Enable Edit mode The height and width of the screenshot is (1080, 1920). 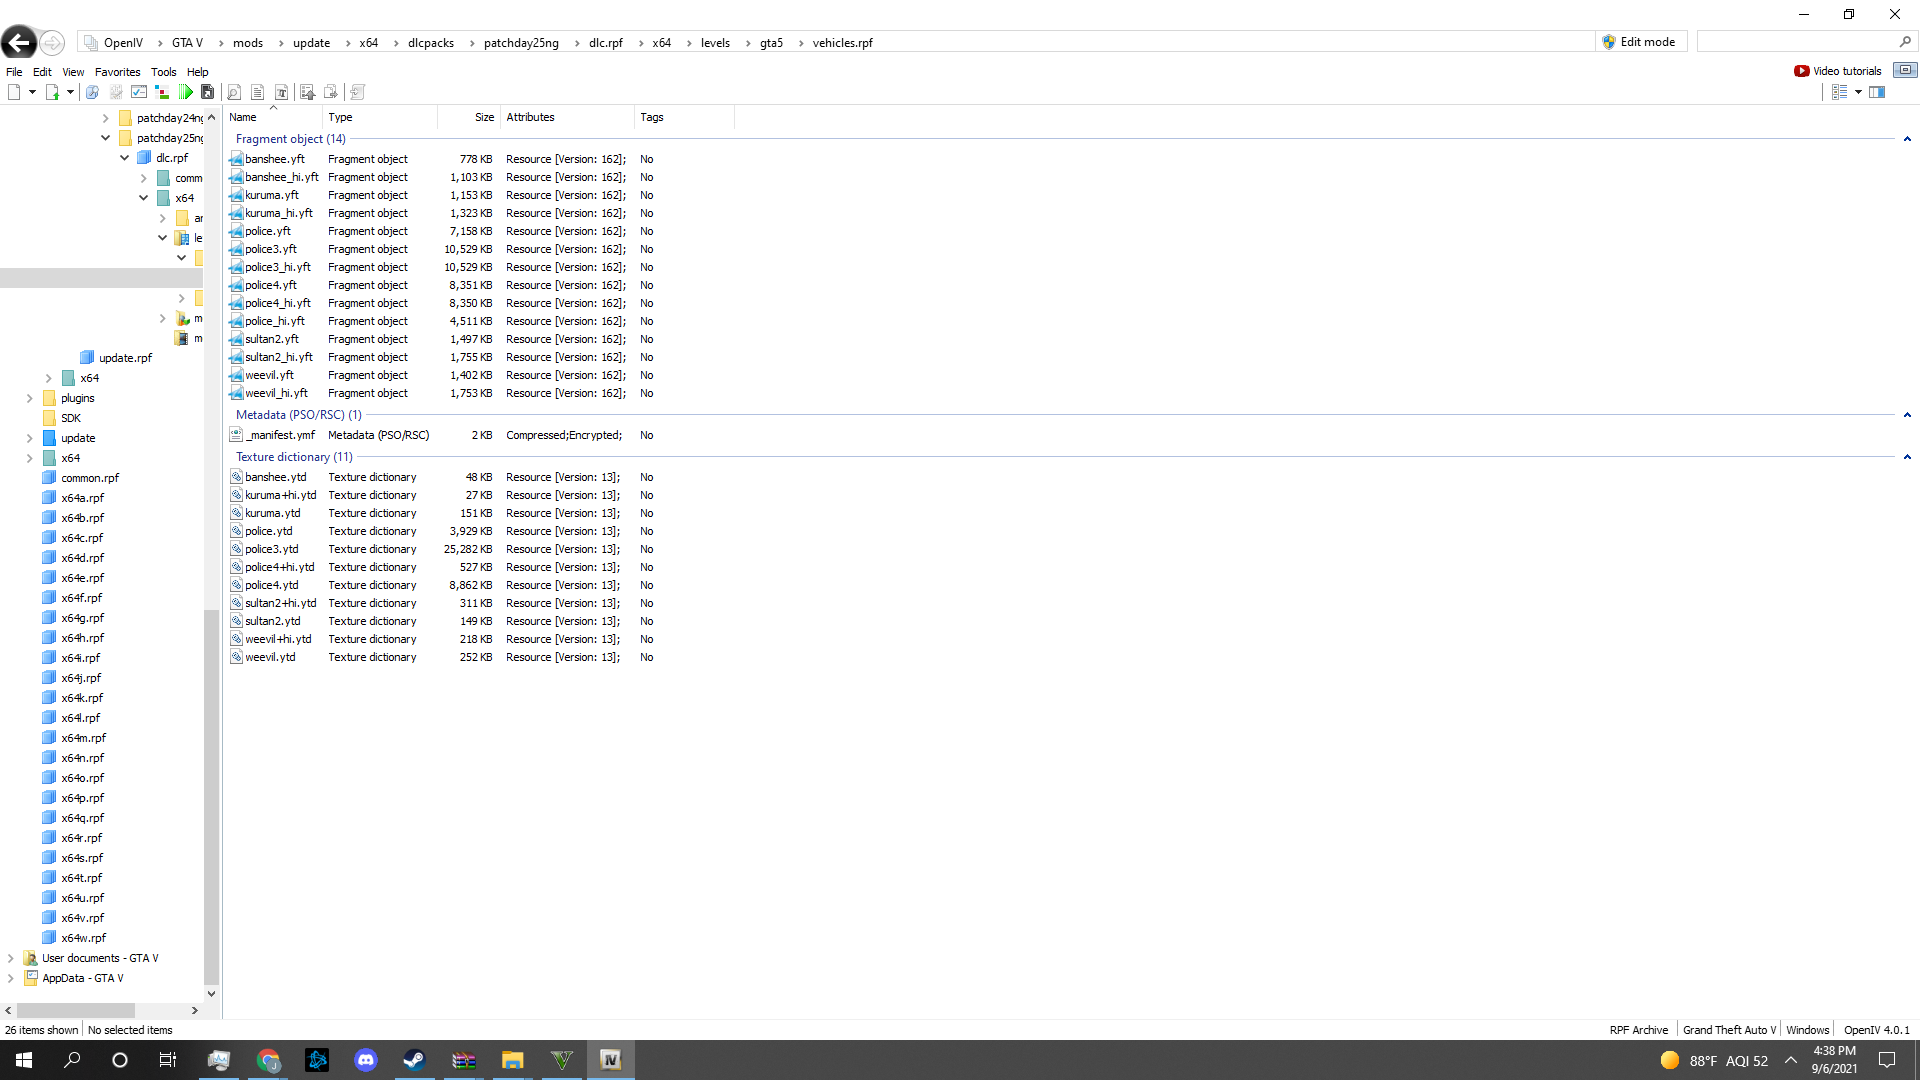pyautogui.click(x=1638, y=42)
